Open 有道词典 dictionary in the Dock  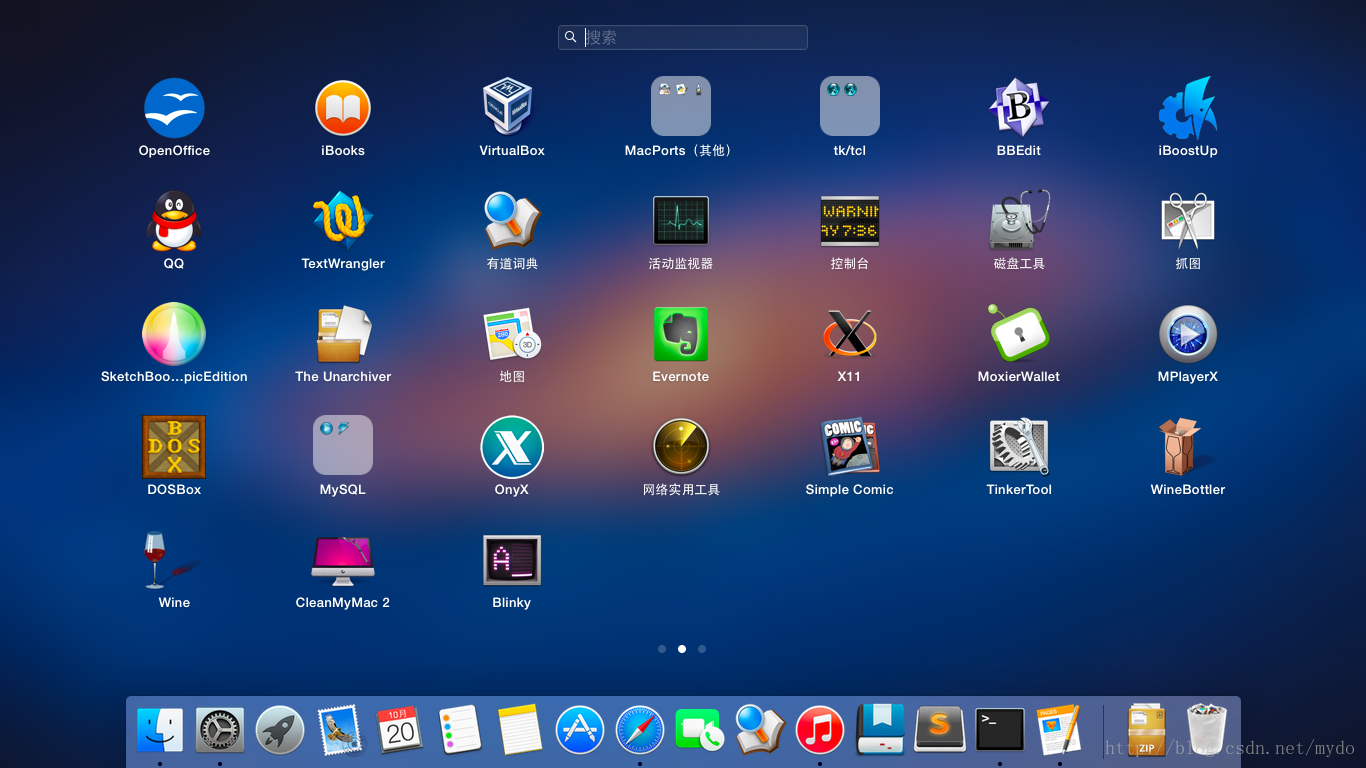click(761, 730)
